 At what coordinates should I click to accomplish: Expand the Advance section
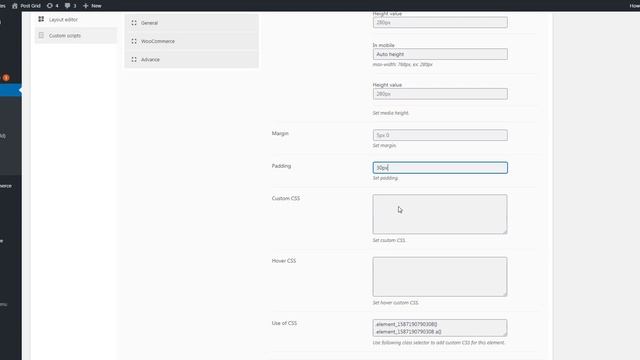pyautogui.click(x=191, y=60)
